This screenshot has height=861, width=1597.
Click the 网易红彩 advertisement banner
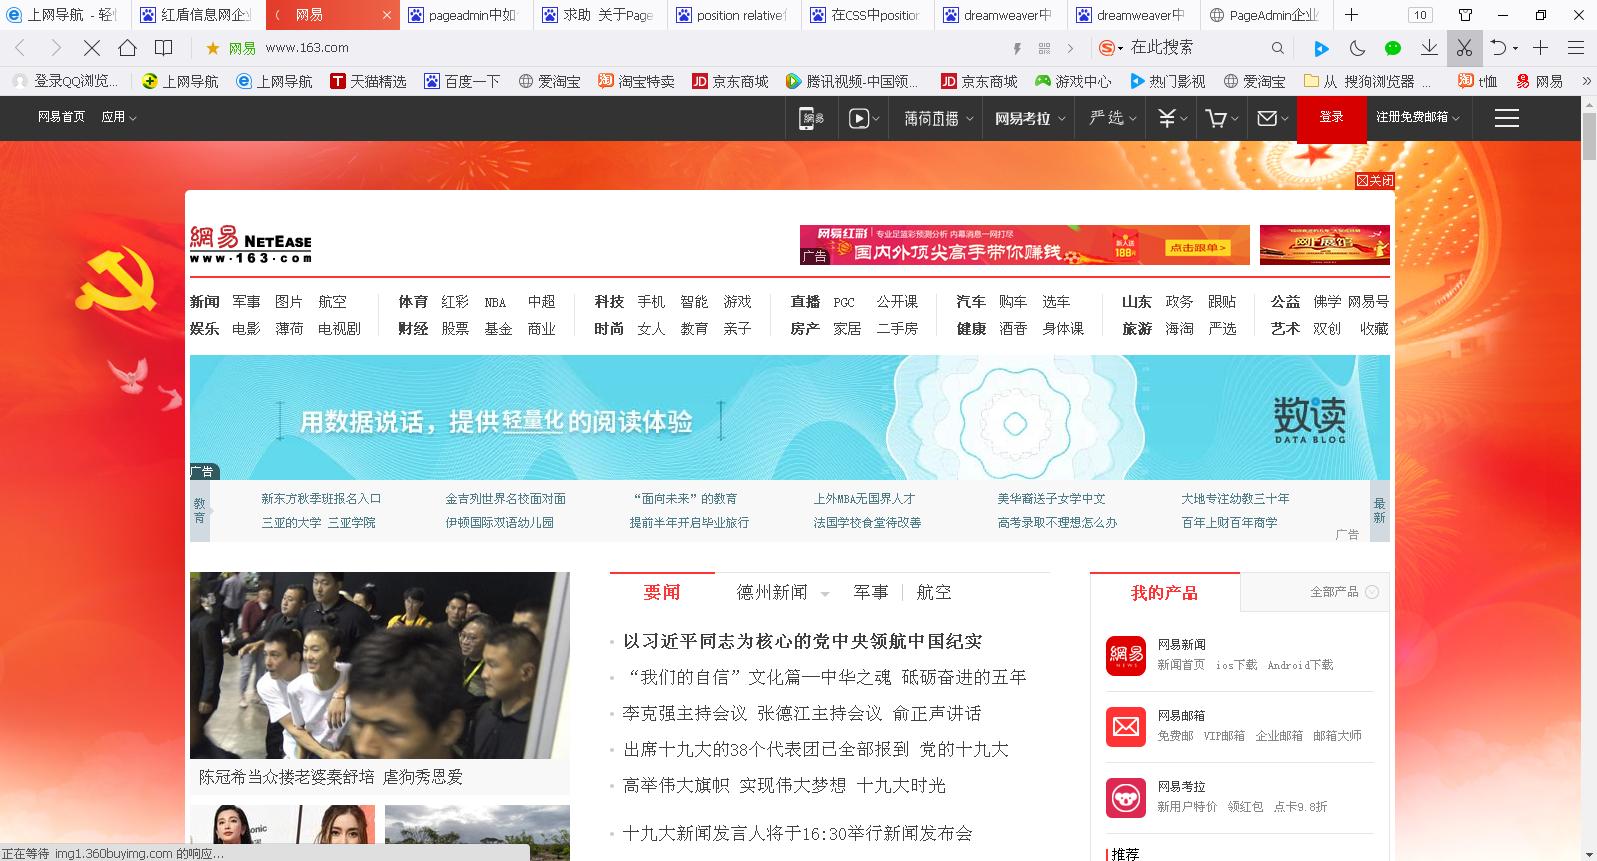pos(1024,245)
